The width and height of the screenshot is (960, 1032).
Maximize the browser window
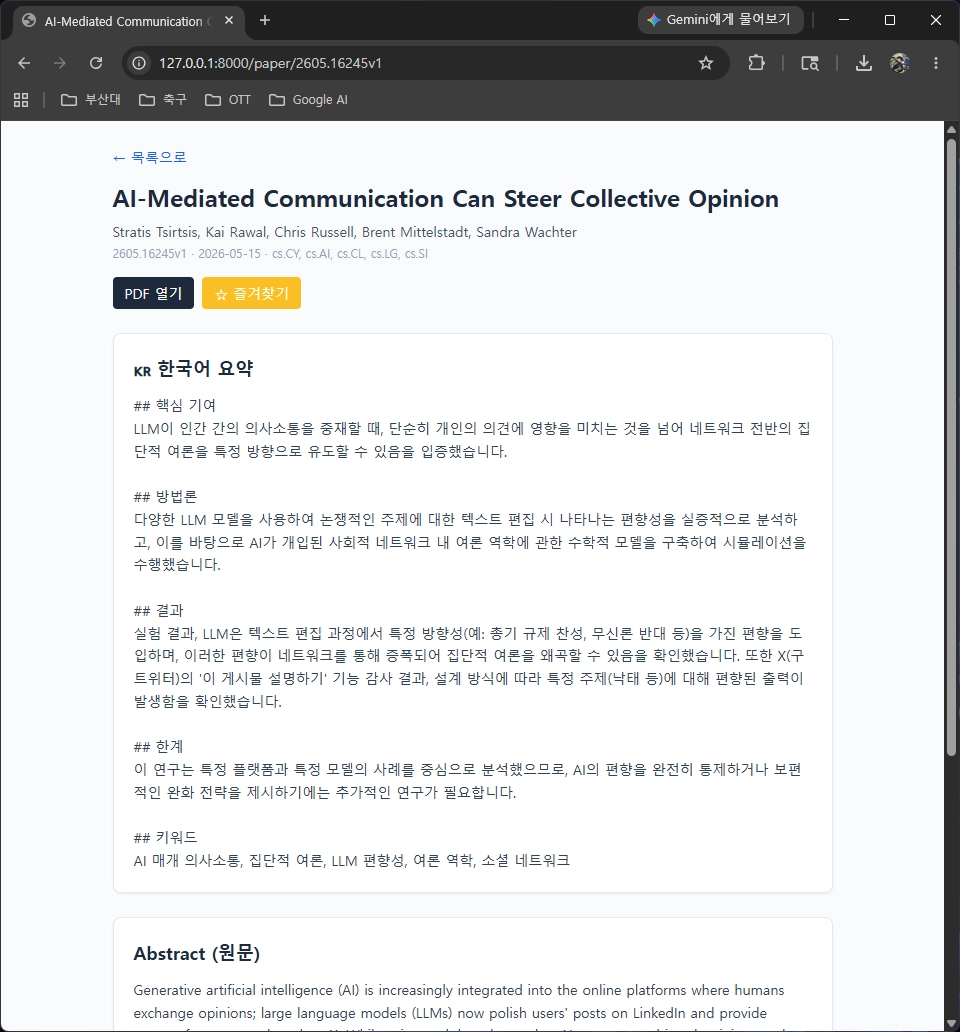(x=890, y=20)
